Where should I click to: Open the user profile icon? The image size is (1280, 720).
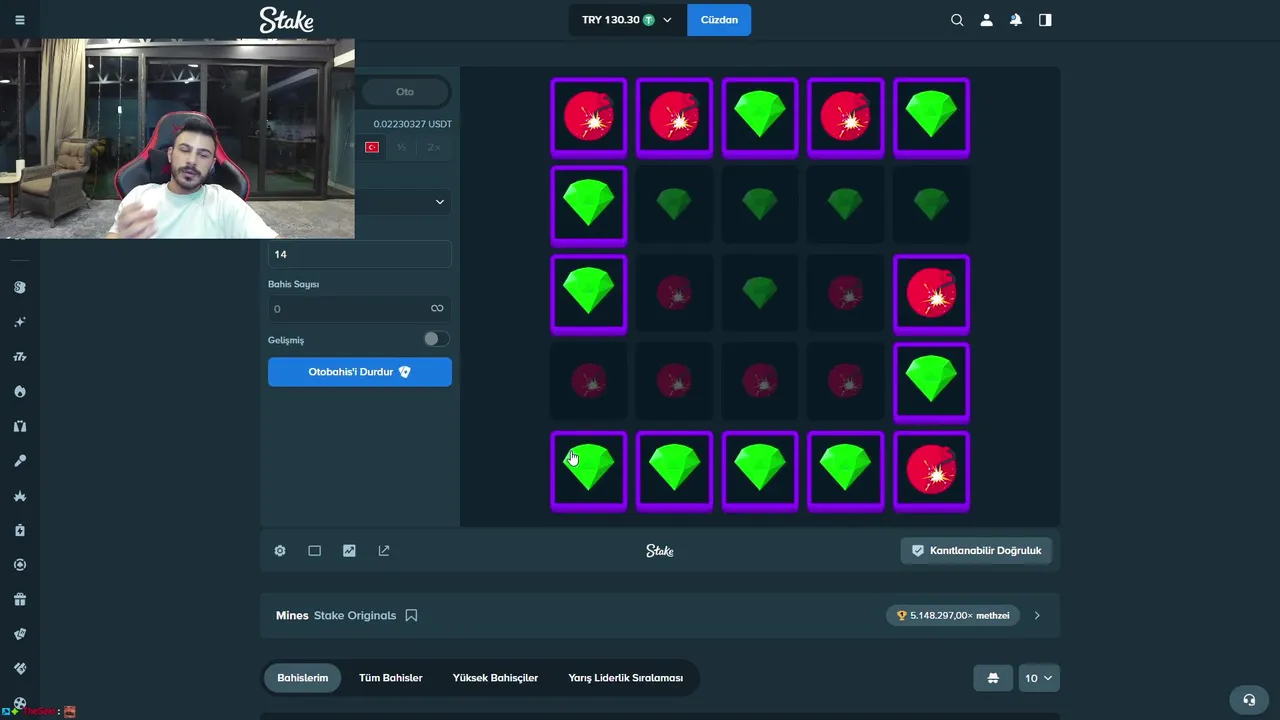tap(986, 20)
